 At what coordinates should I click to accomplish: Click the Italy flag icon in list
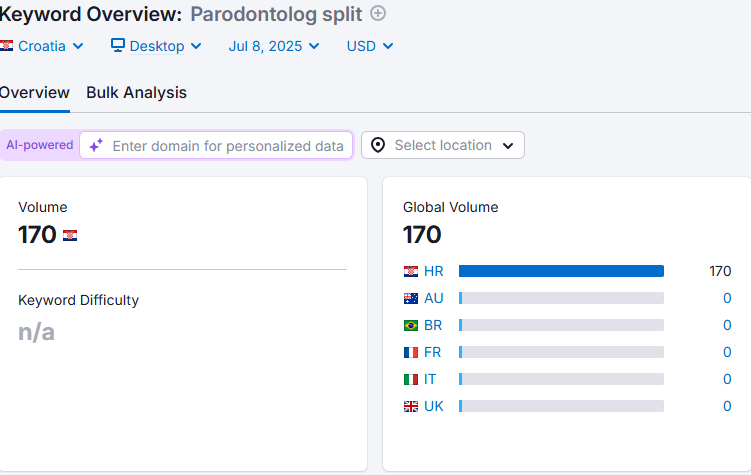click(411, 379)
